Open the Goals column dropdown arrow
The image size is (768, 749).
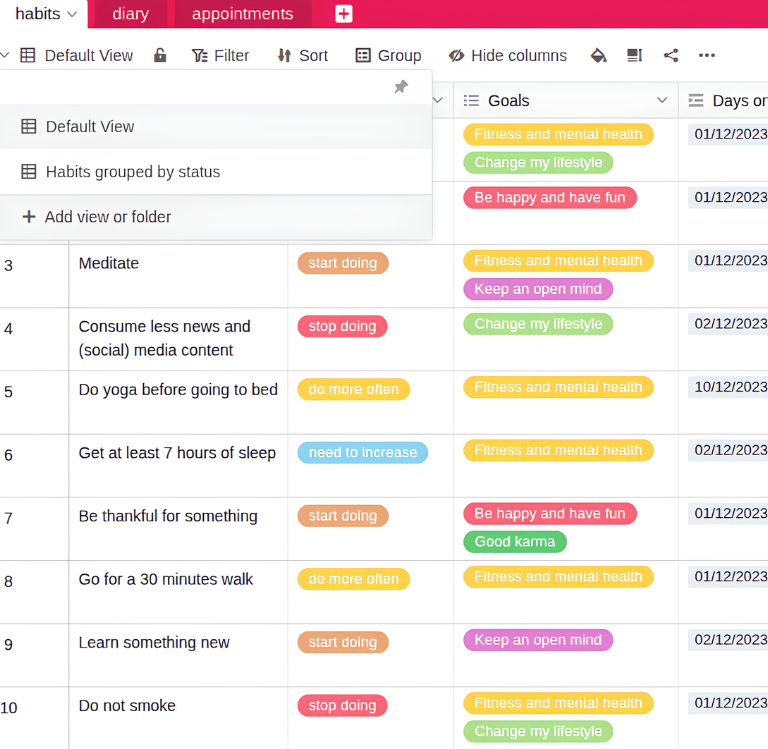pyautogui.click(x=662, y=100)
